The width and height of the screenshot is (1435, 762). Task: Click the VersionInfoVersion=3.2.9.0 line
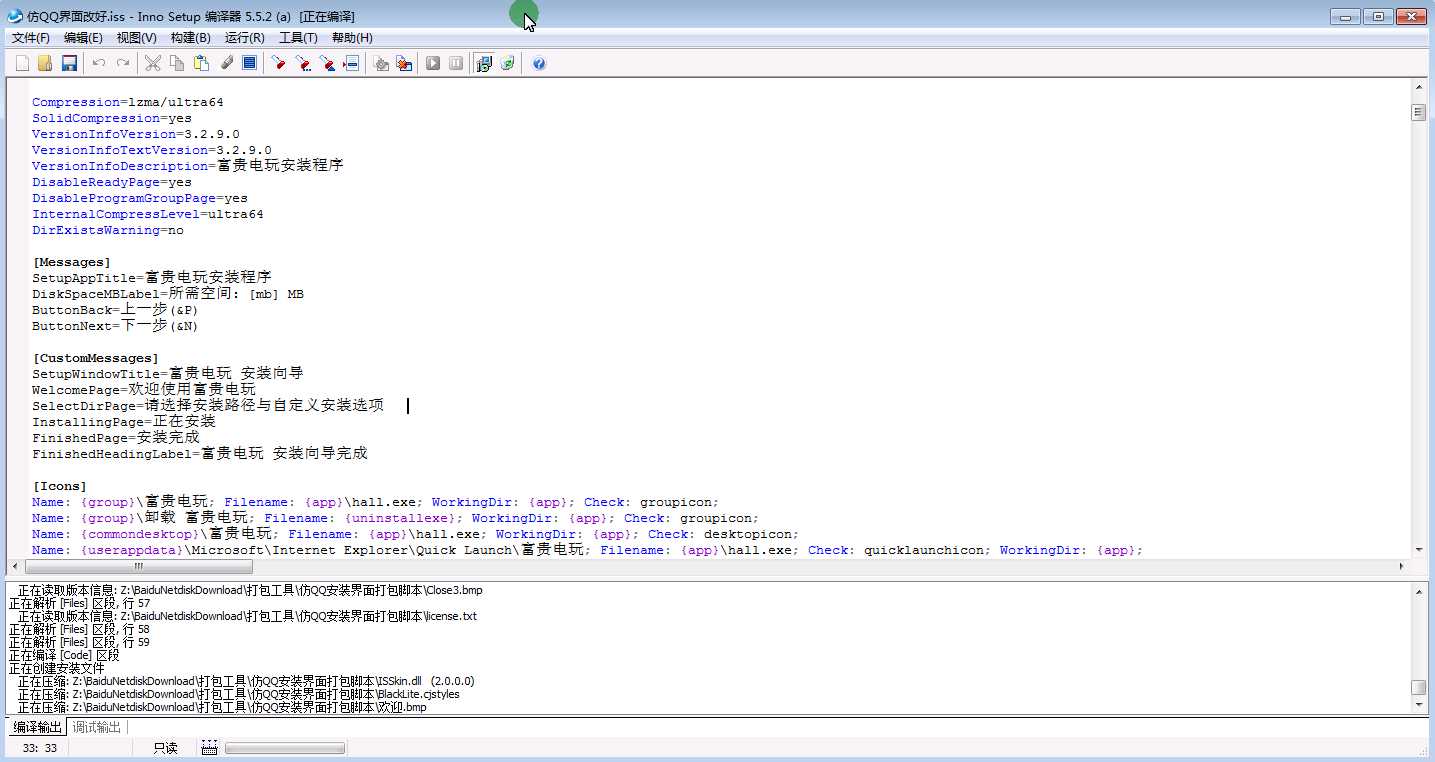pos(136,134)
